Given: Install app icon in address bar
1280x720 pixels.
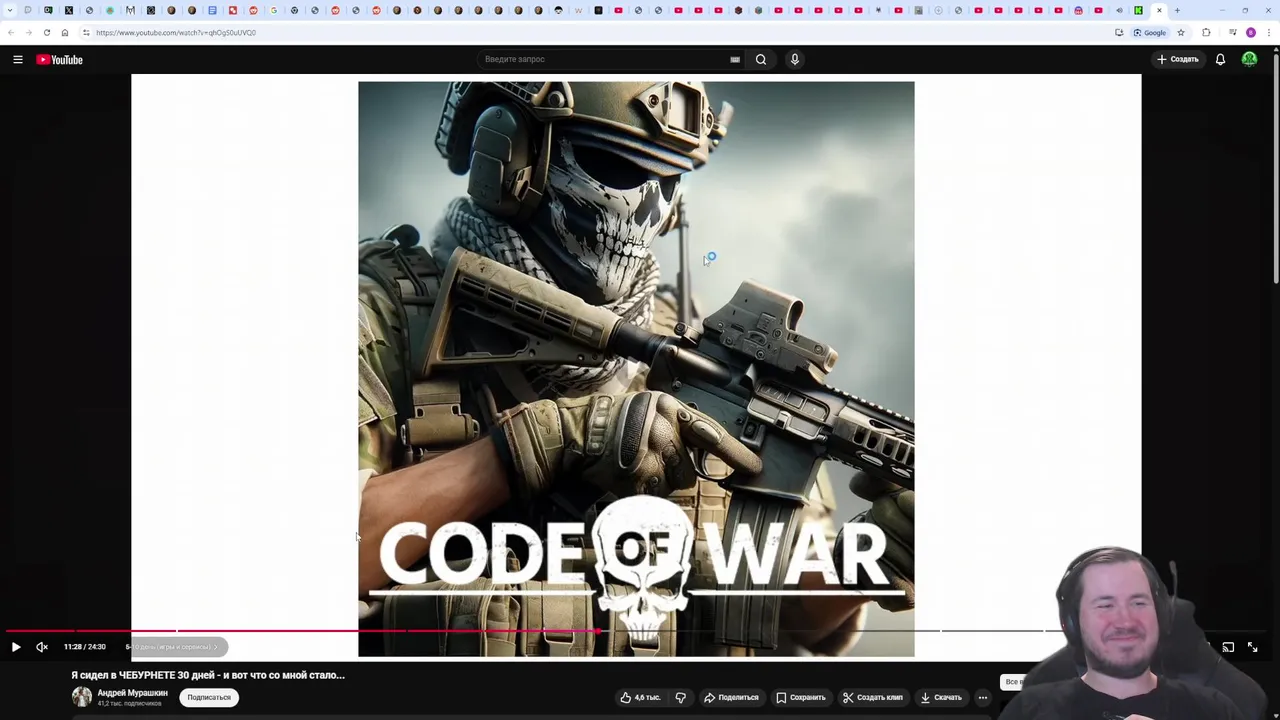Looking at the screenshot, I should pos(1119,32).
